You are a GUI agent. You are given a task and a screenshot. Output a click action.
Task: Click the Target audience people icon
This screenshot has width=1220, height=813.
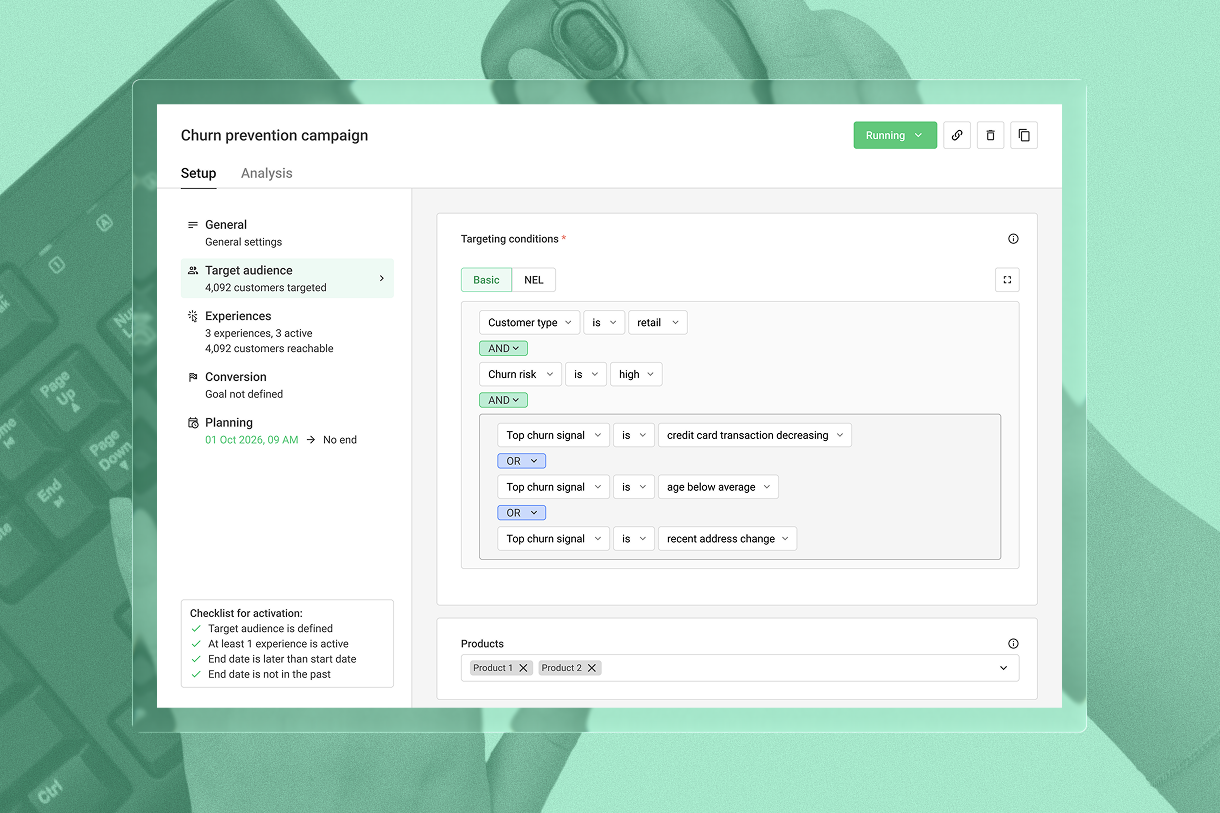coord(193,270)
